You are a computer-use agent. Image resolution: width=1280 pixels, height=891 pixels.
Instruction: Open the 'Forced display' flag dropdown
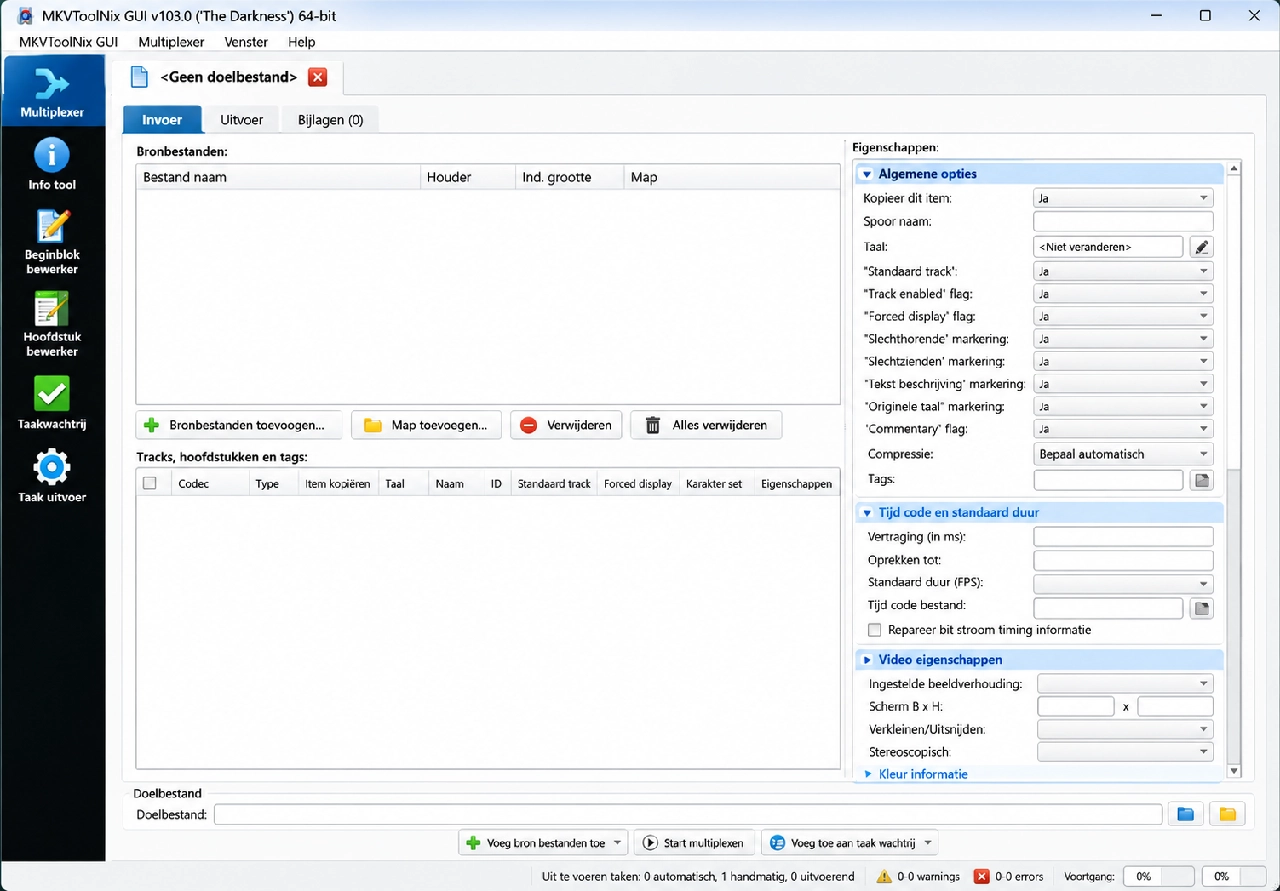[x=1123, y=316]
